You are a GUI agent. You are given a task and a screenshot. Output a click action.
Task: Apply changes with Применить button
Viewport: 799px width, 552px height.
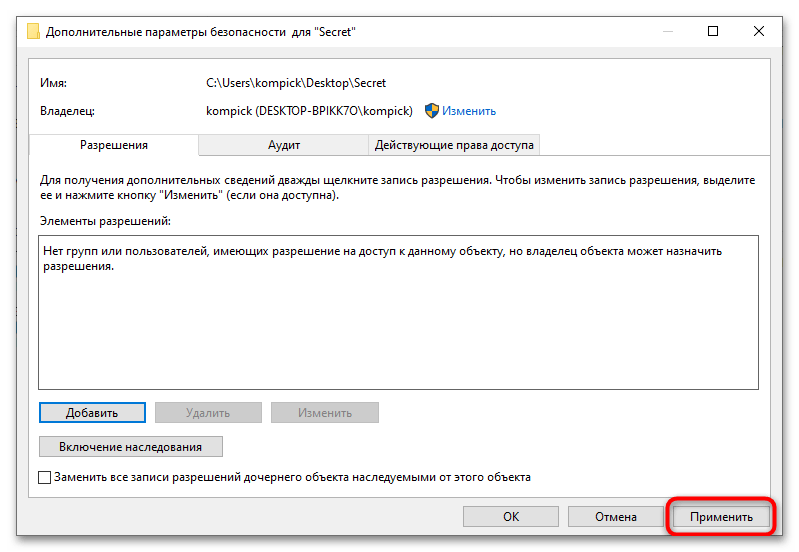click(x=721, y=517)
